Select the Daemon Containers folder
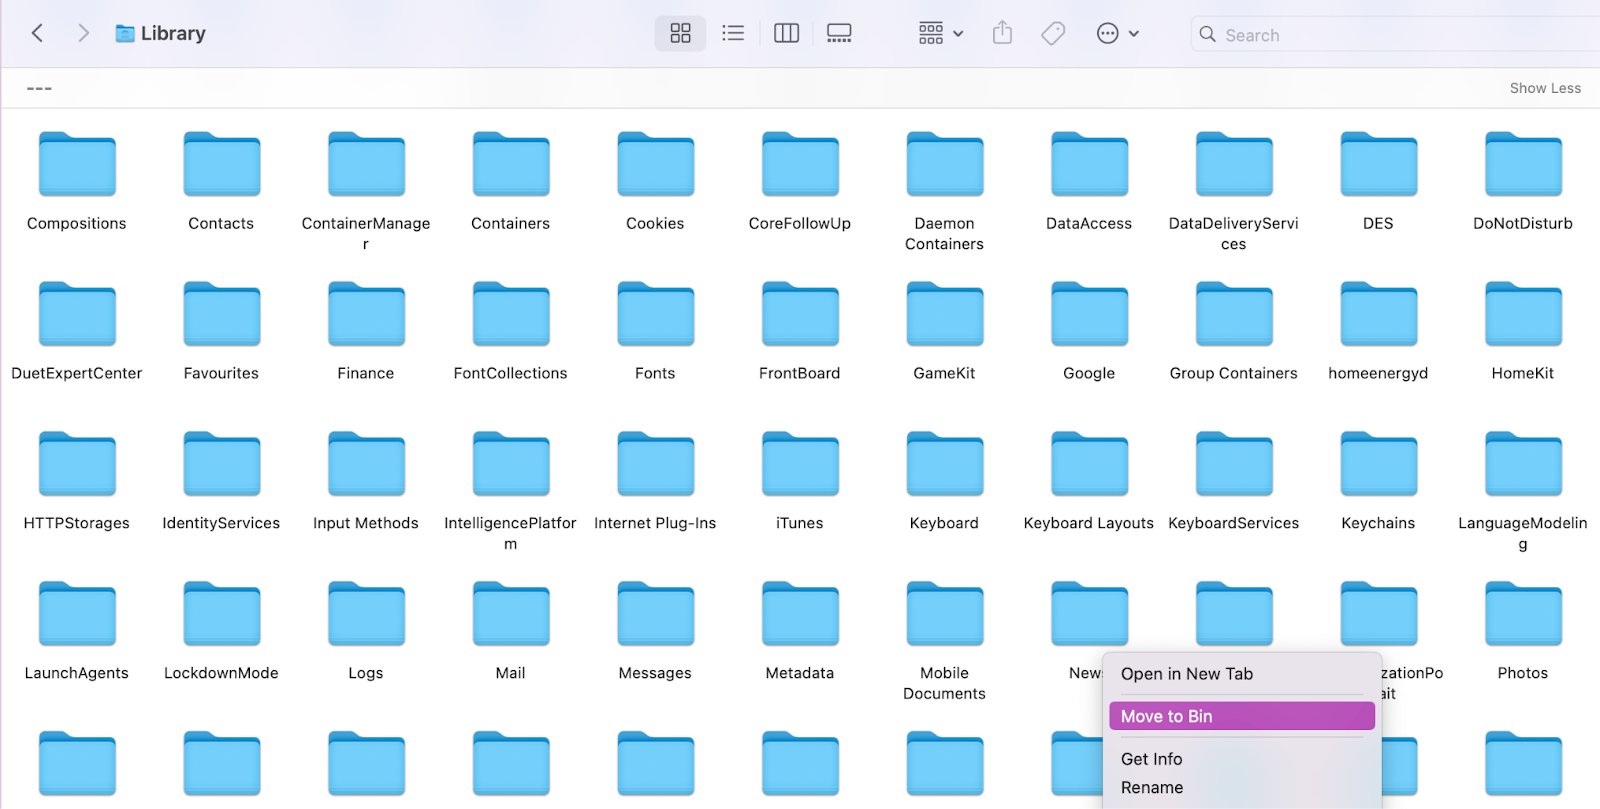The height and width of the screenshot is (809, 1600). tap(944, 165)
